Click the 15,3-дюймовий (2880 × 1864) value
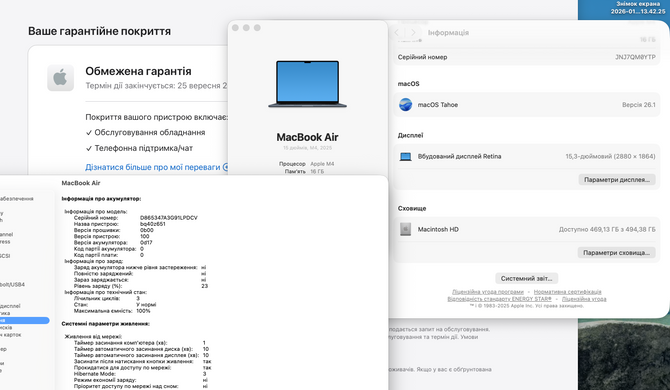 click(x=610, y=156)
